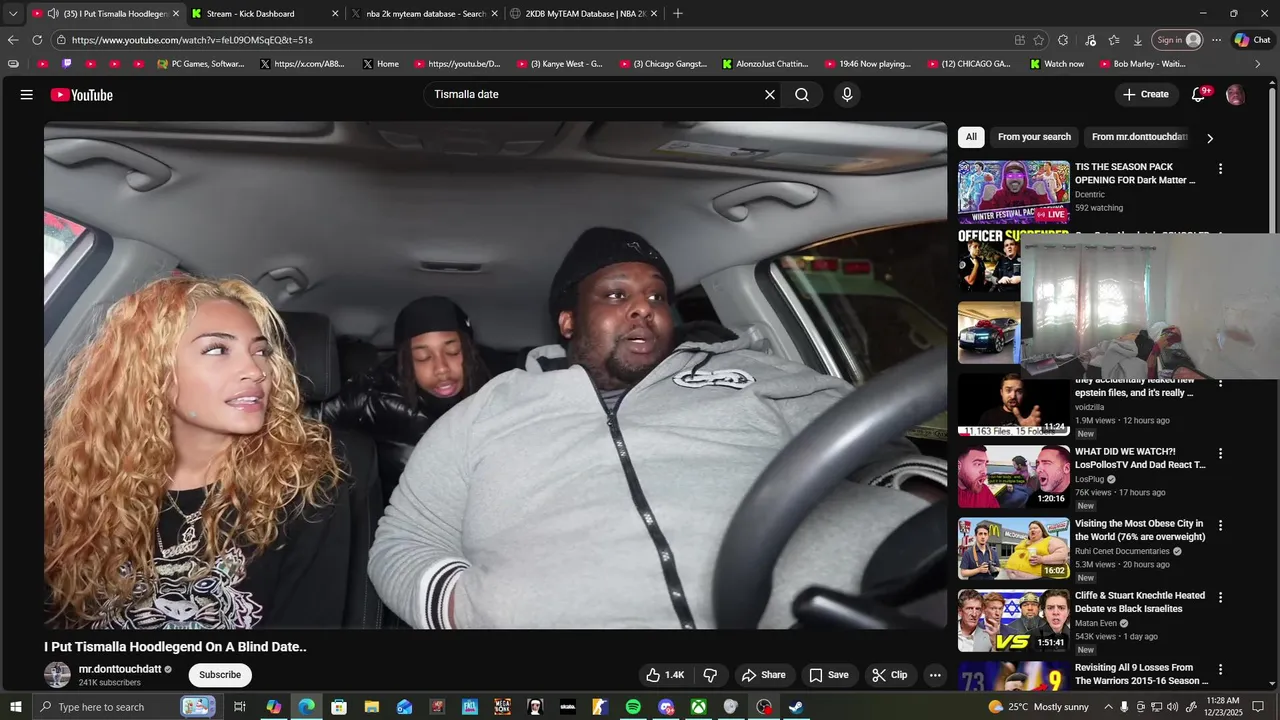
Task: Save the video to a playlist
Action: coord(829,675)
